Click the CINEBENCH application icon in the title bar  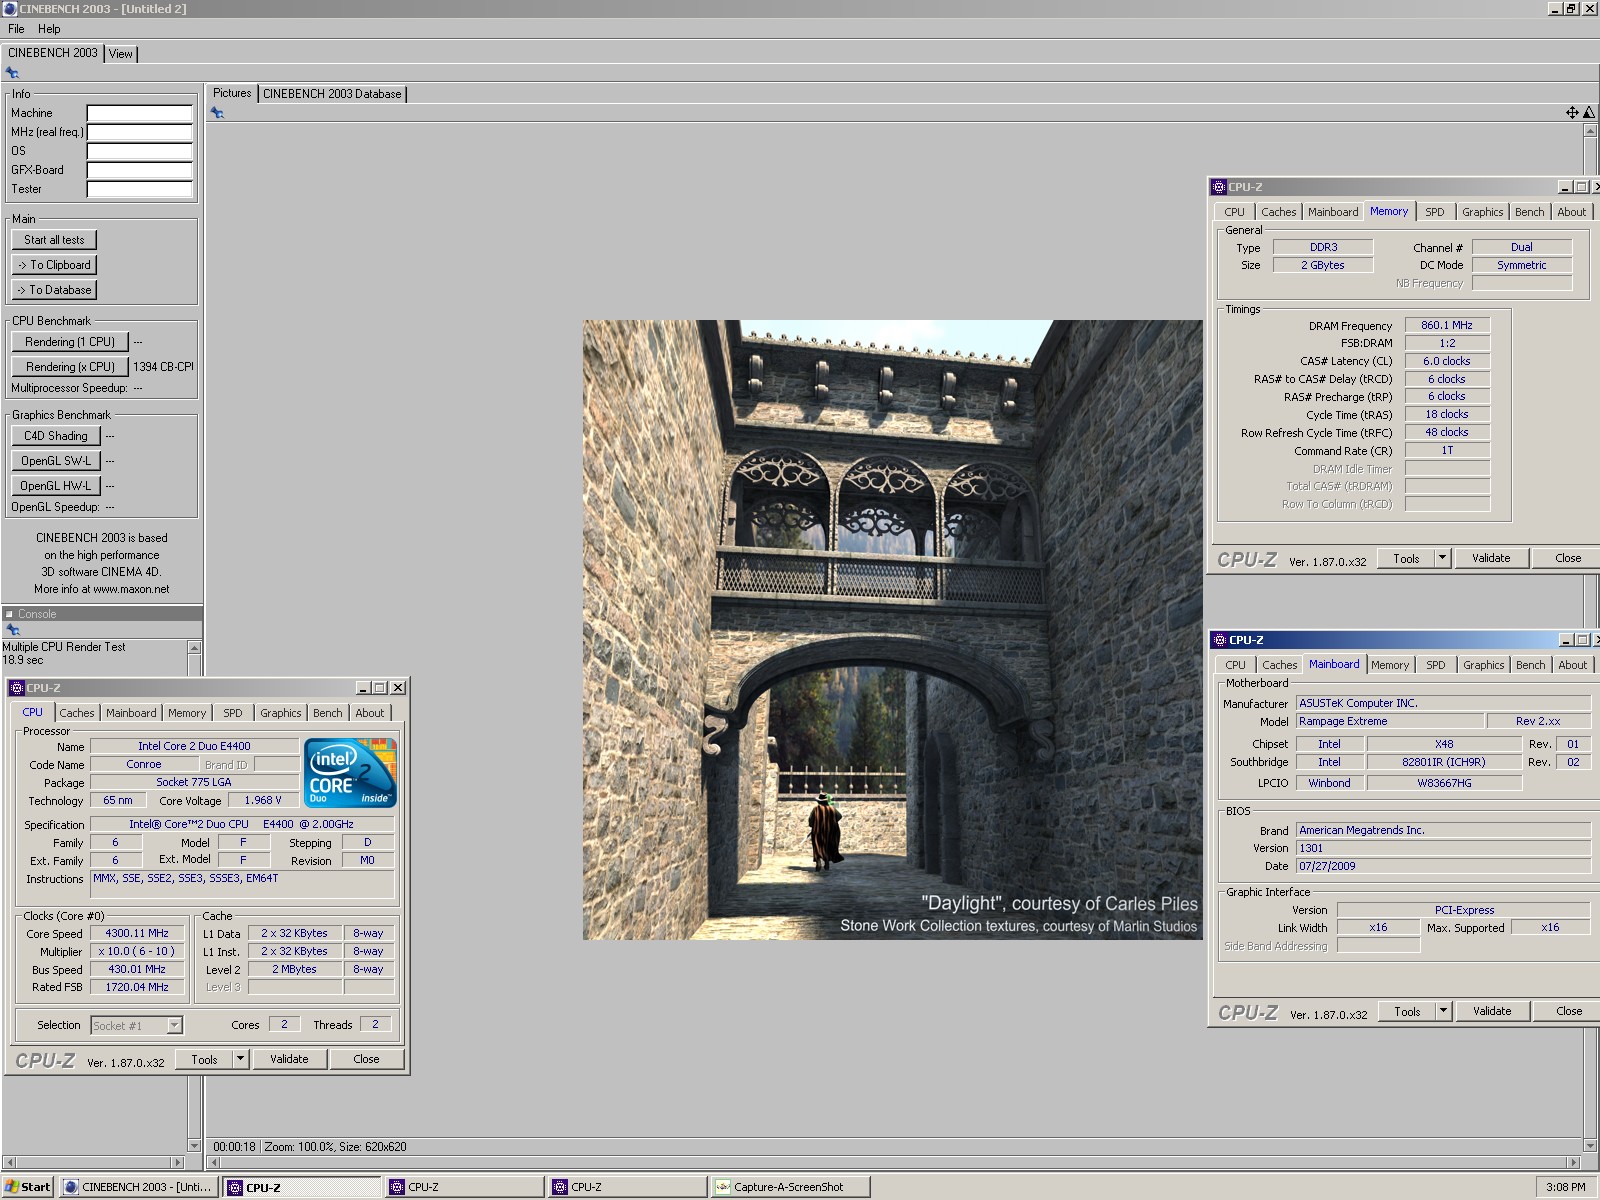[x=10, y=9]
